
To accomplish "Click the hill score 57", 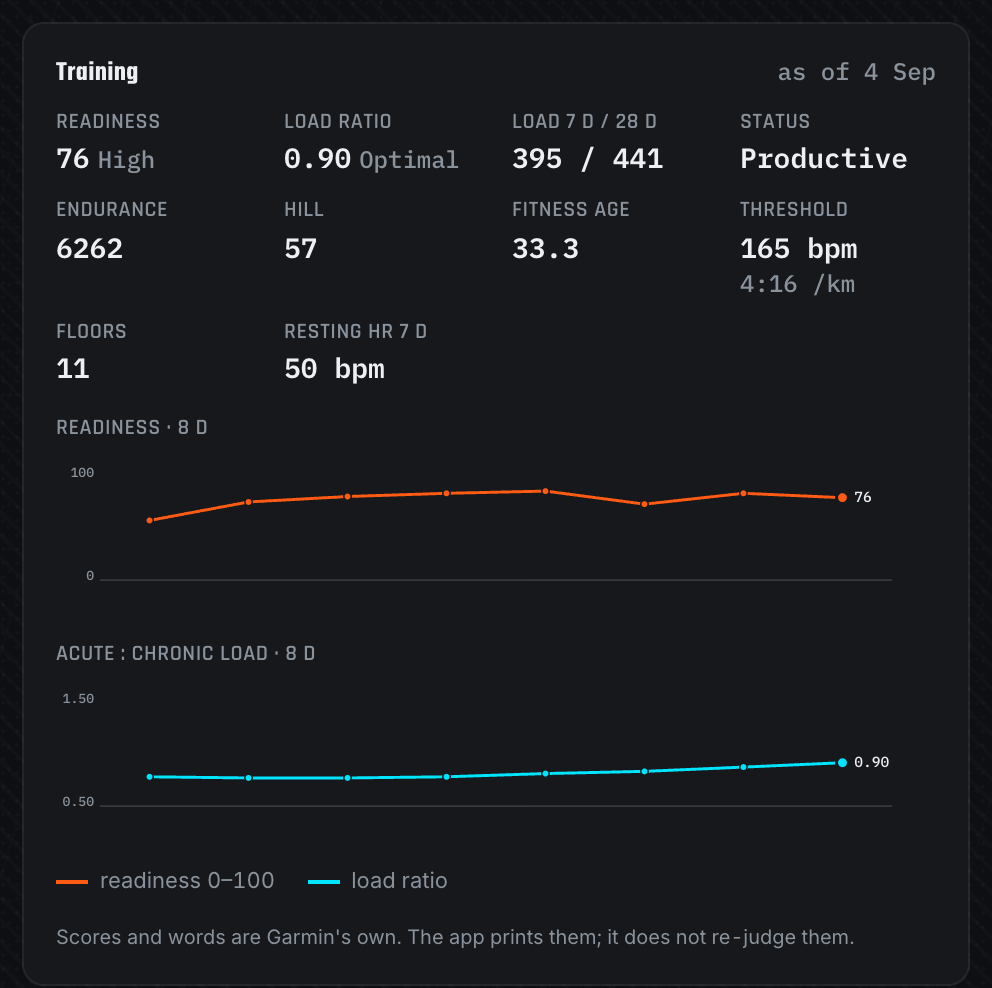I will [x=301, y=249].
